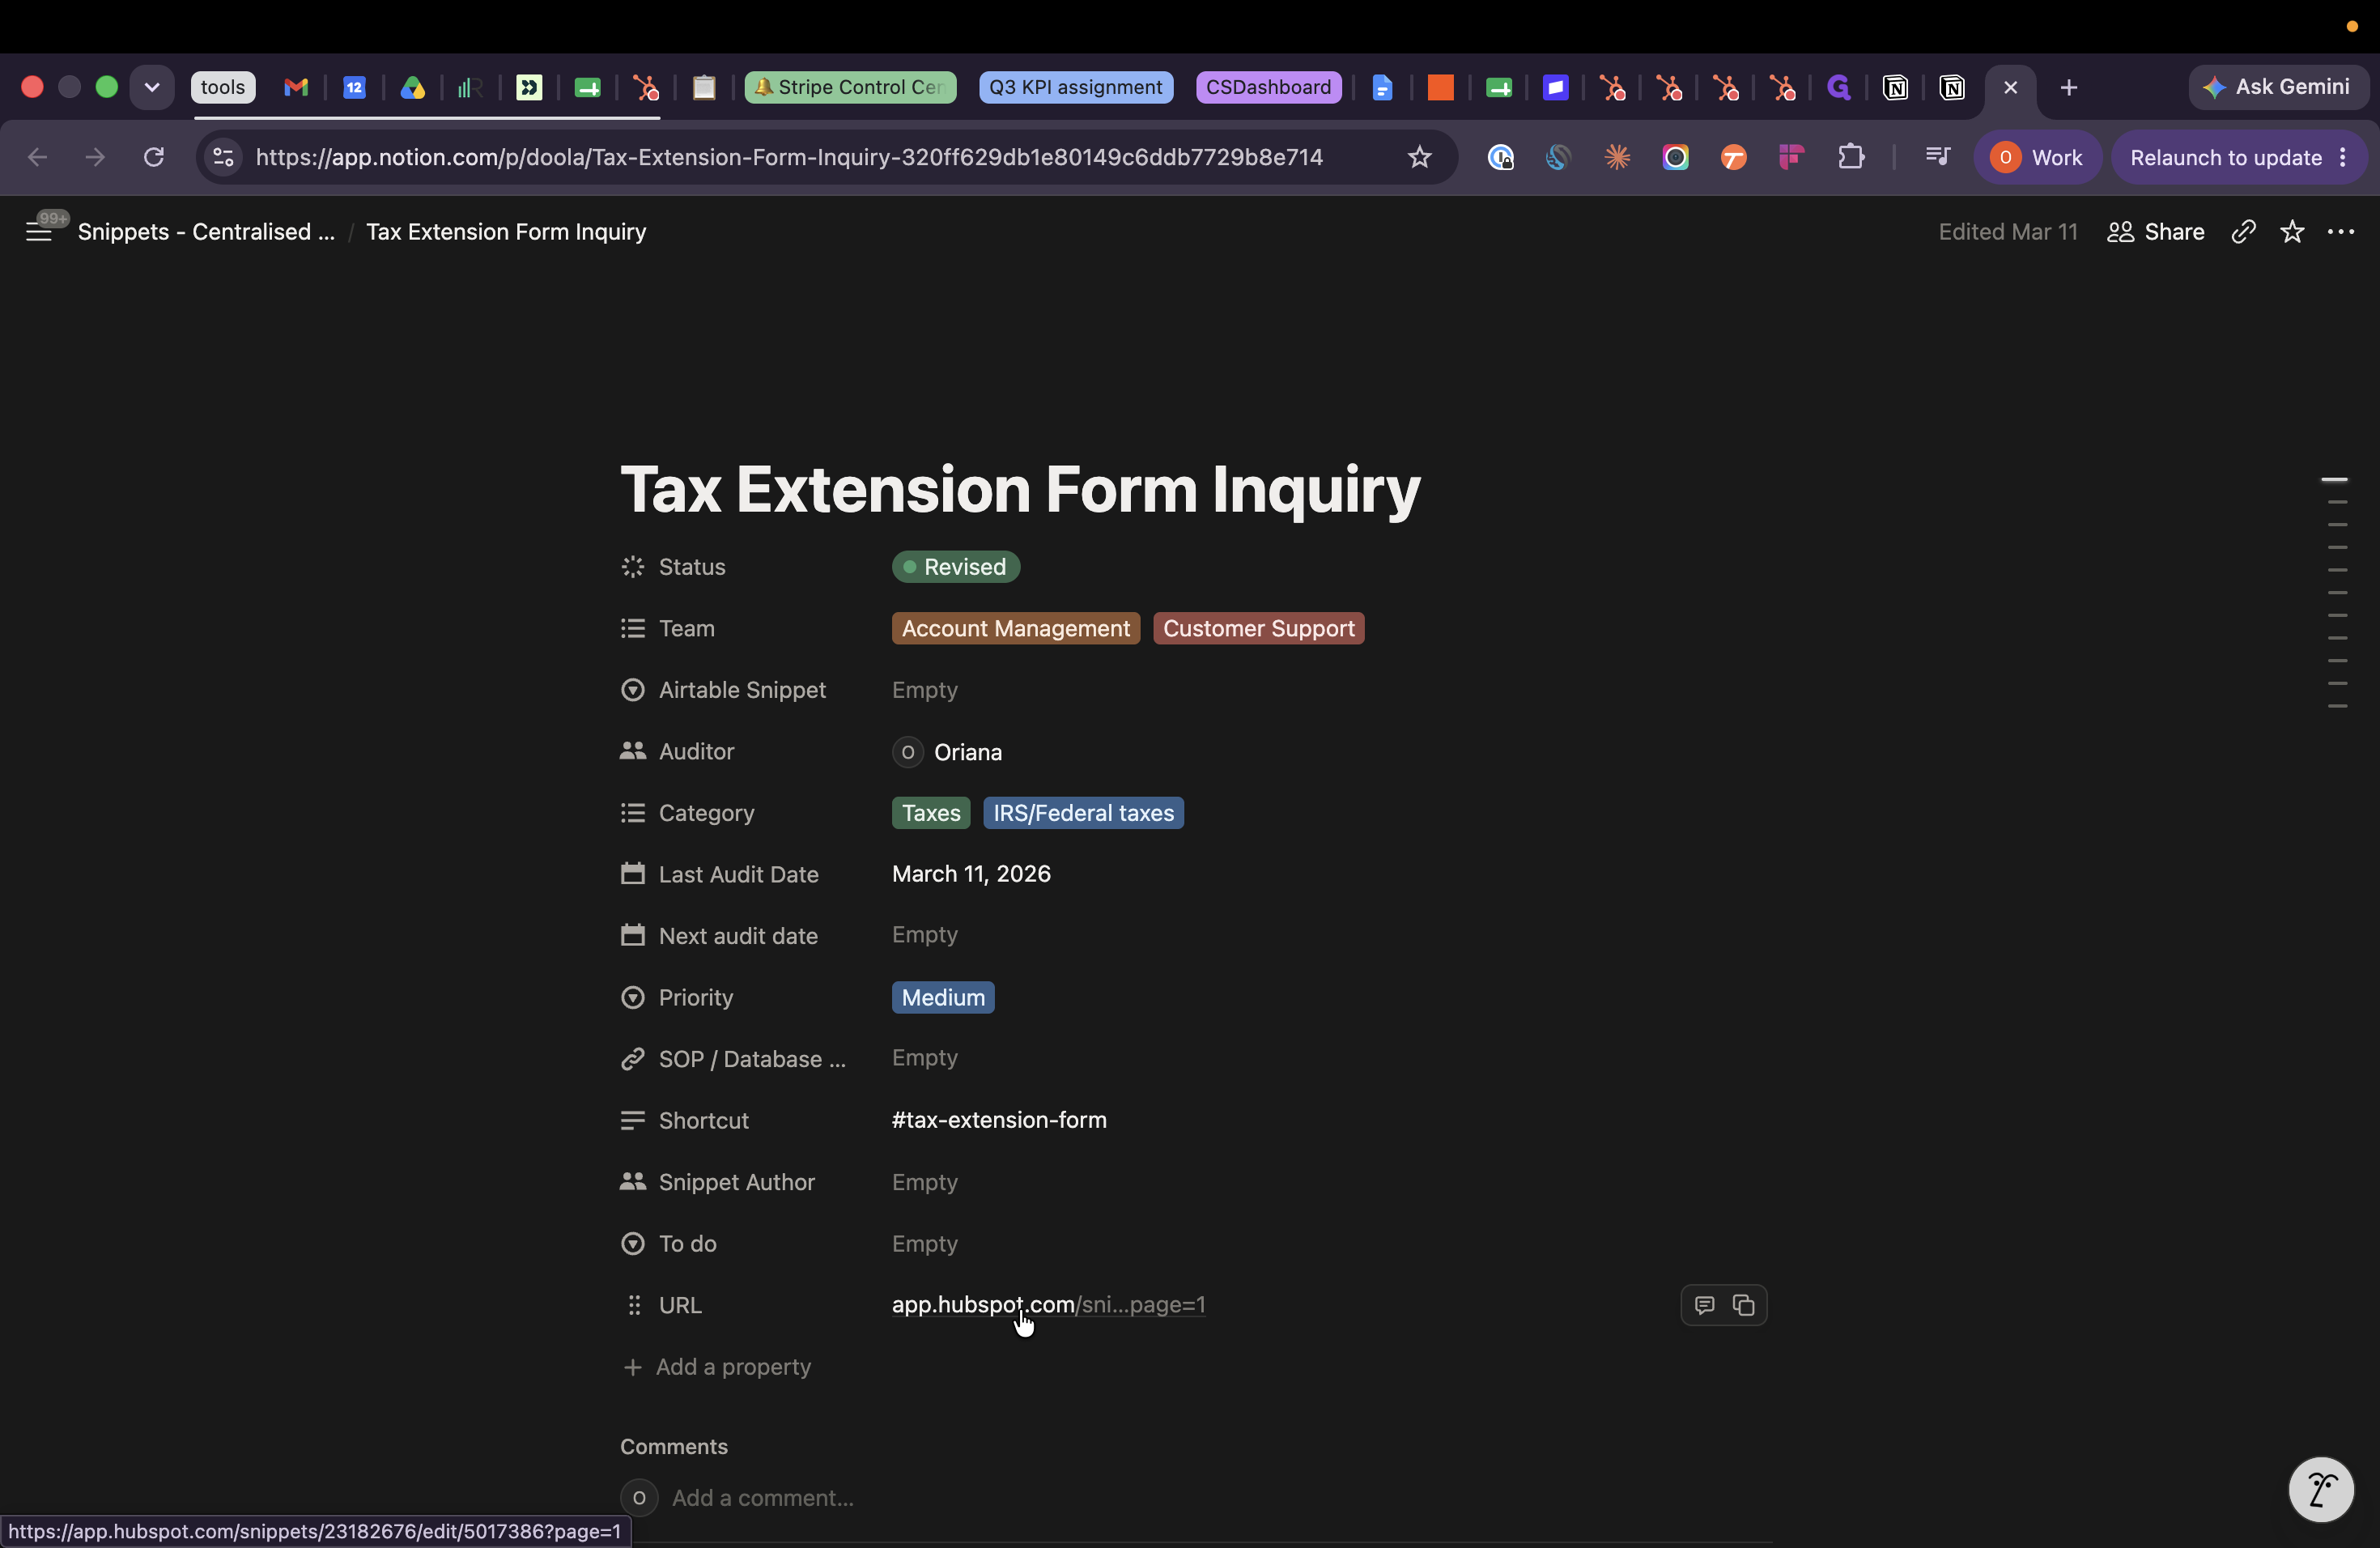The height and width of the screenshot is (1548, 2380).
Task: Change the Medium priority value
Action: pos(943,998)
